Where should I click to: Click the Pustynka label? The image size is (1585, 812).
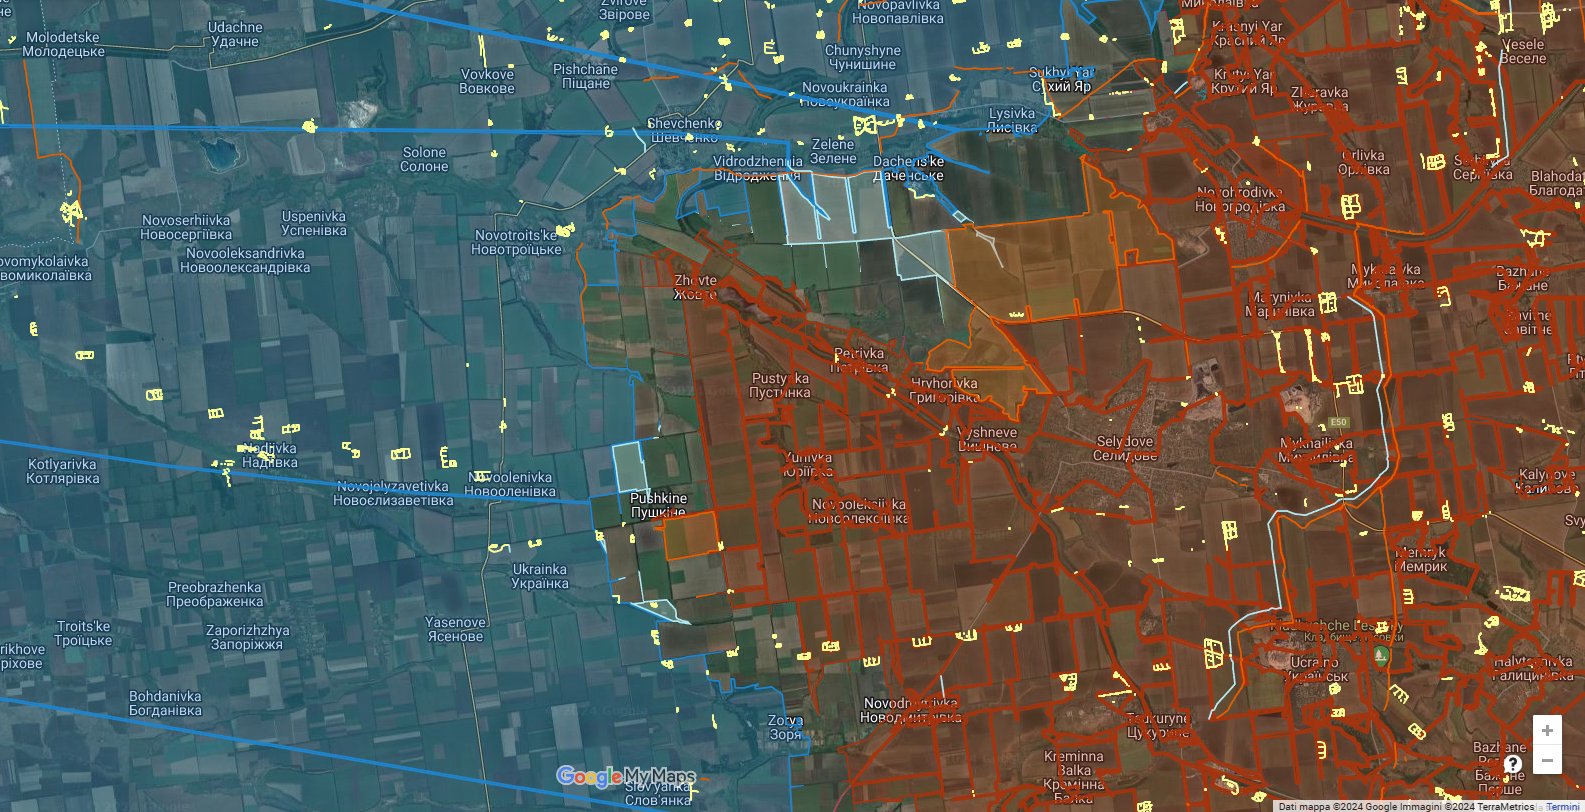click(780, 385)
